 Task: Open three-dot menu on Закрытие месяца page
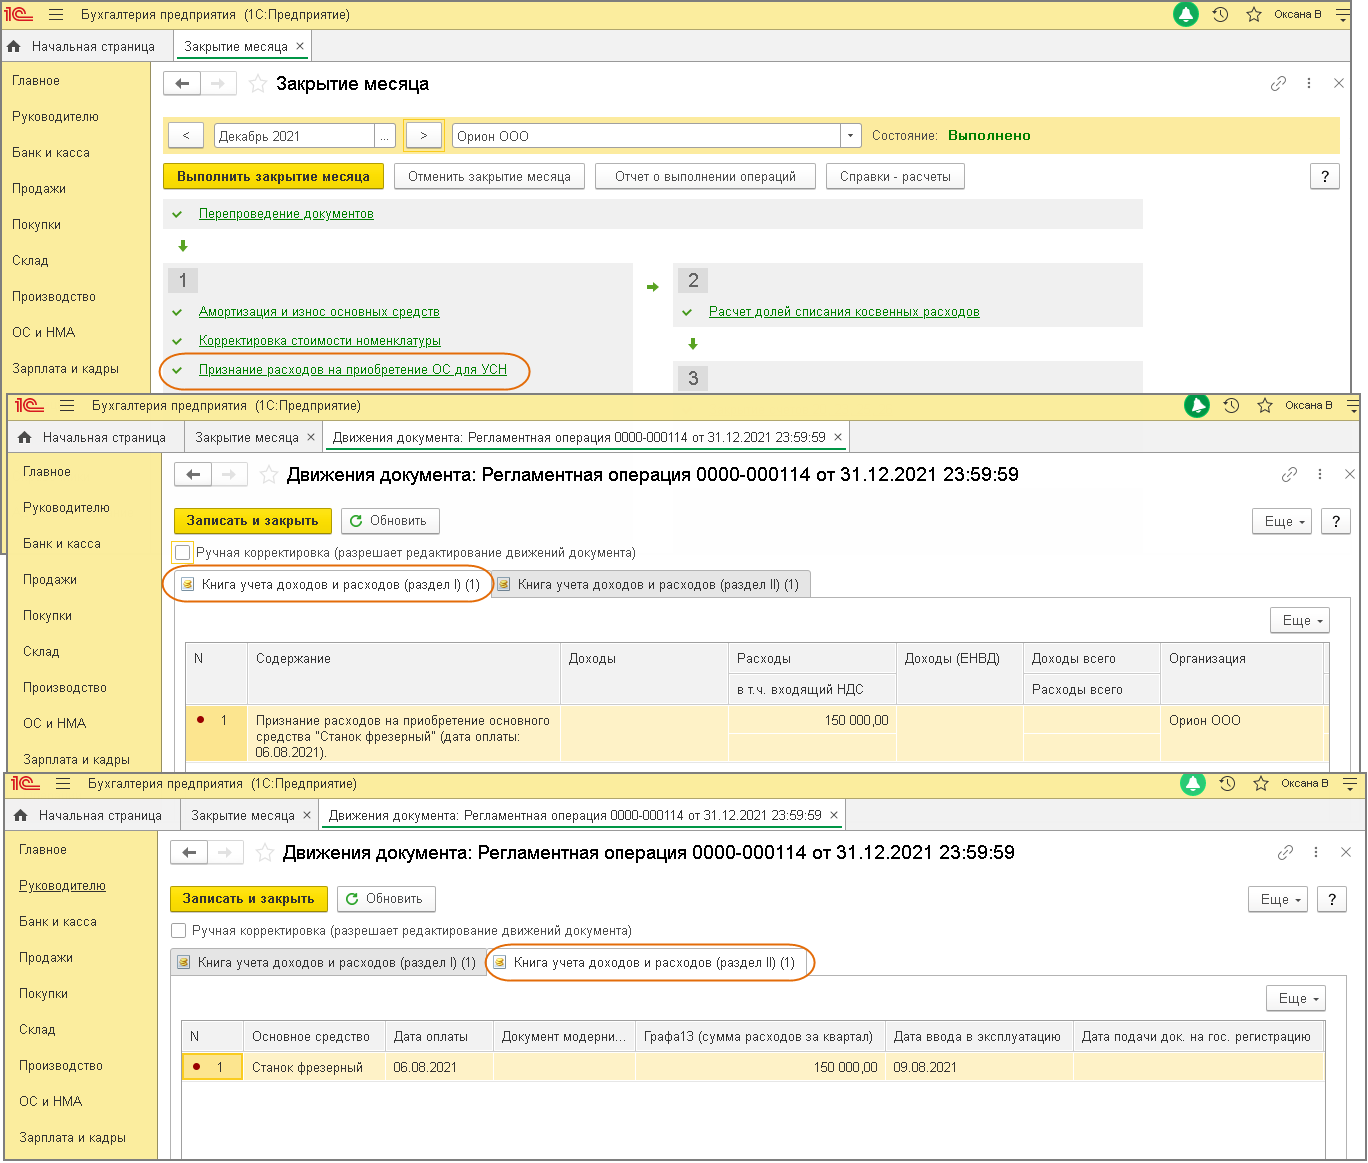tap(1309, 84)
